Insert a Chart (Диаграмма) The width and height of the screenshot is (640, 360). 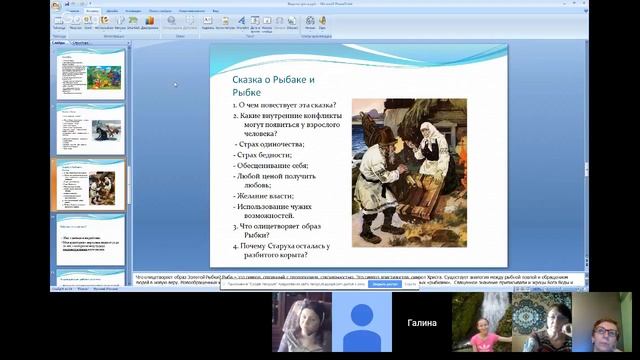point(150,22)
